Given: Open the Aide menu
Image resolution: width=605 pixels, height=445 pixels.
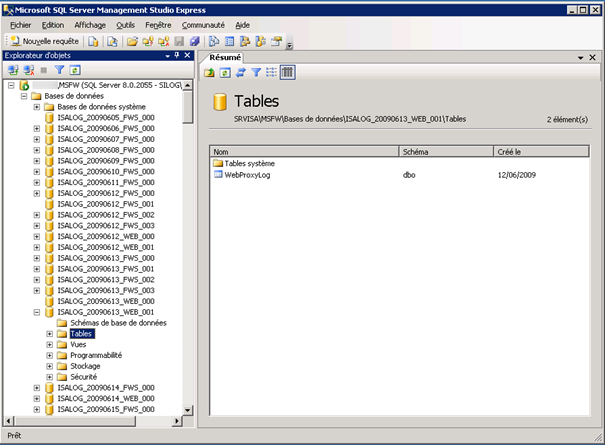Looking at the screenshot, I should coord(242,25).
